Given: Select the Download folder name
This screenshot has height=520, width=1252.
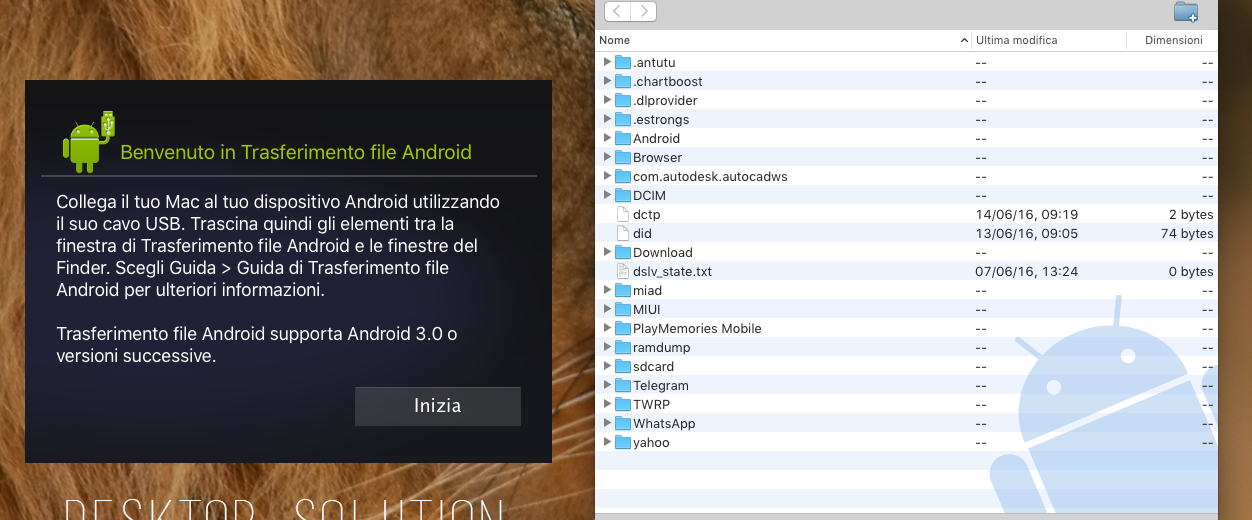Looking at the screenshot, I should click(x=663, y=252).
